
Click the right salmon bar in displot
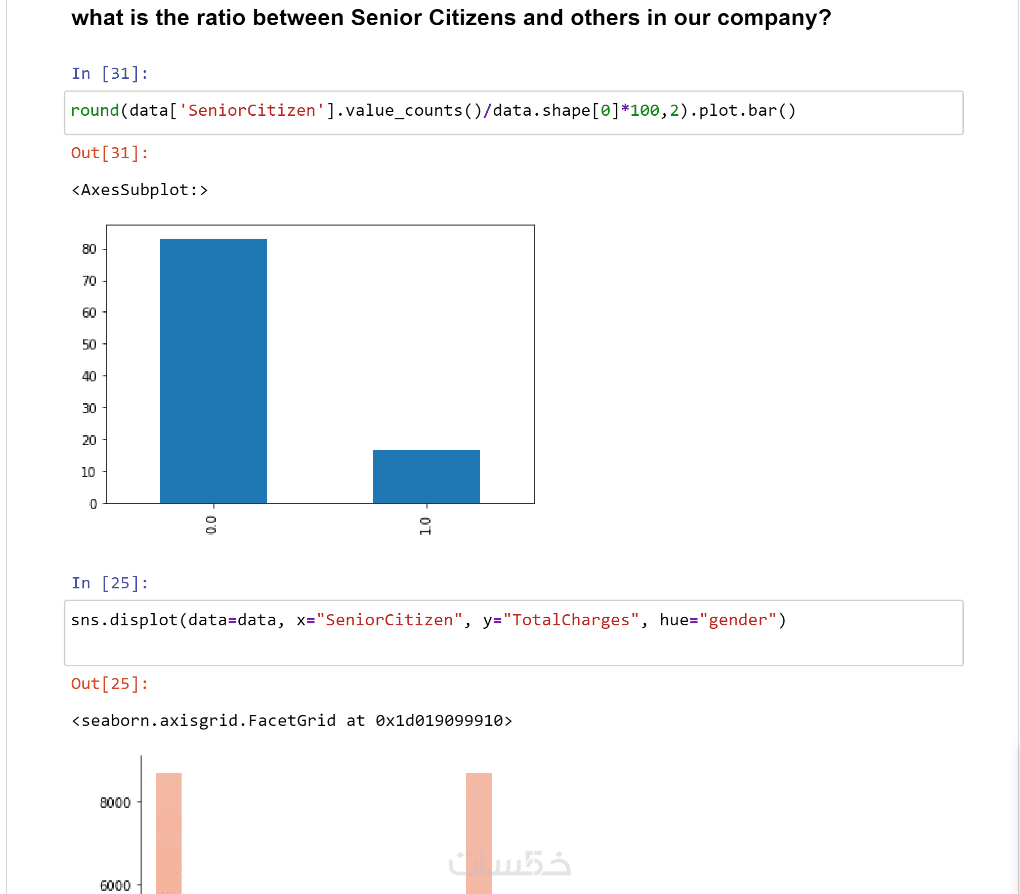[x=479, y=833]
